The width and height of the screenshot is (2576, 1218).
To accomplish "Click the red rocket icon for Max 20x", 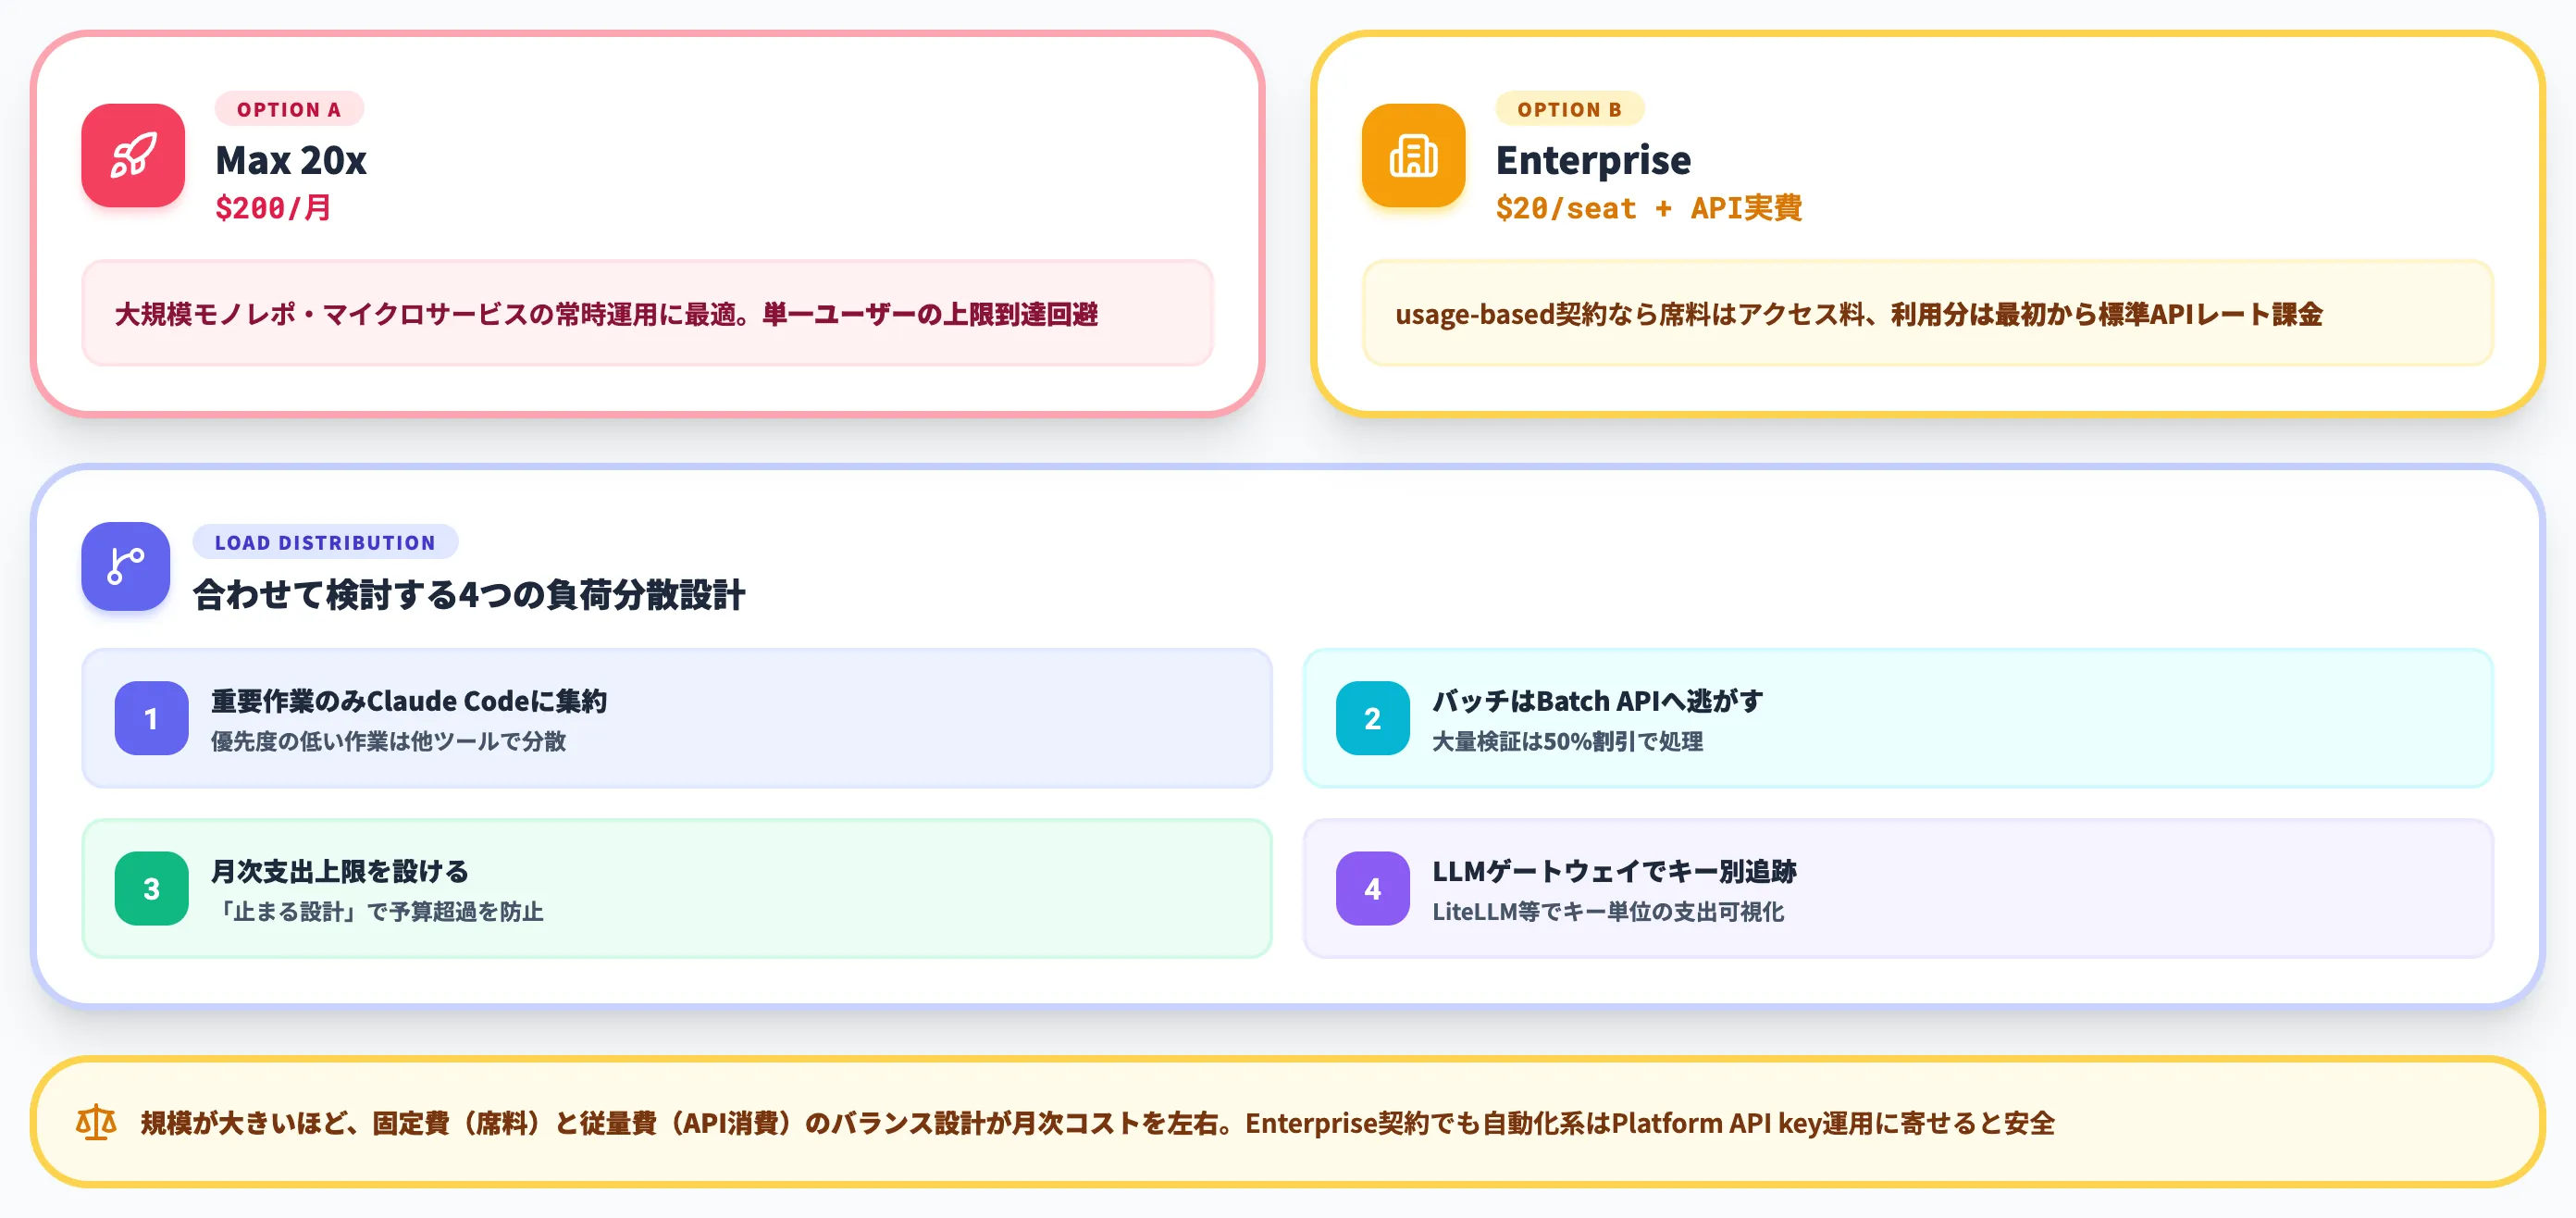I will pos(133,155).
